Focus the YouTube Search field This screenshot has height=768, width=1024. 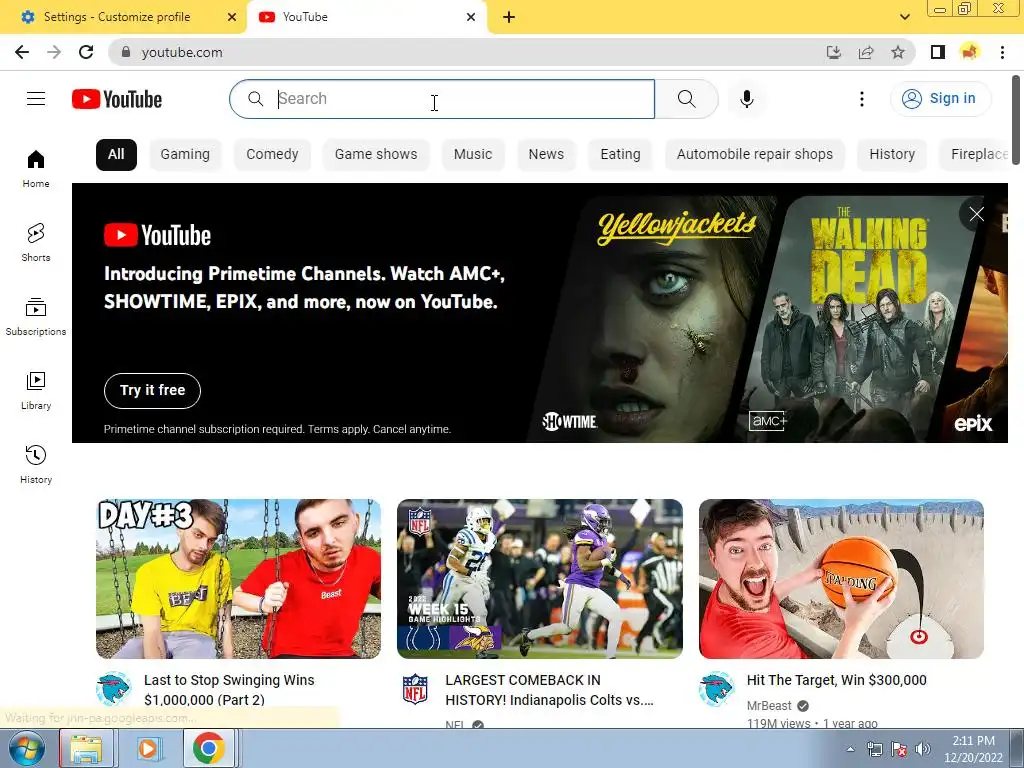tap(442, 99)
